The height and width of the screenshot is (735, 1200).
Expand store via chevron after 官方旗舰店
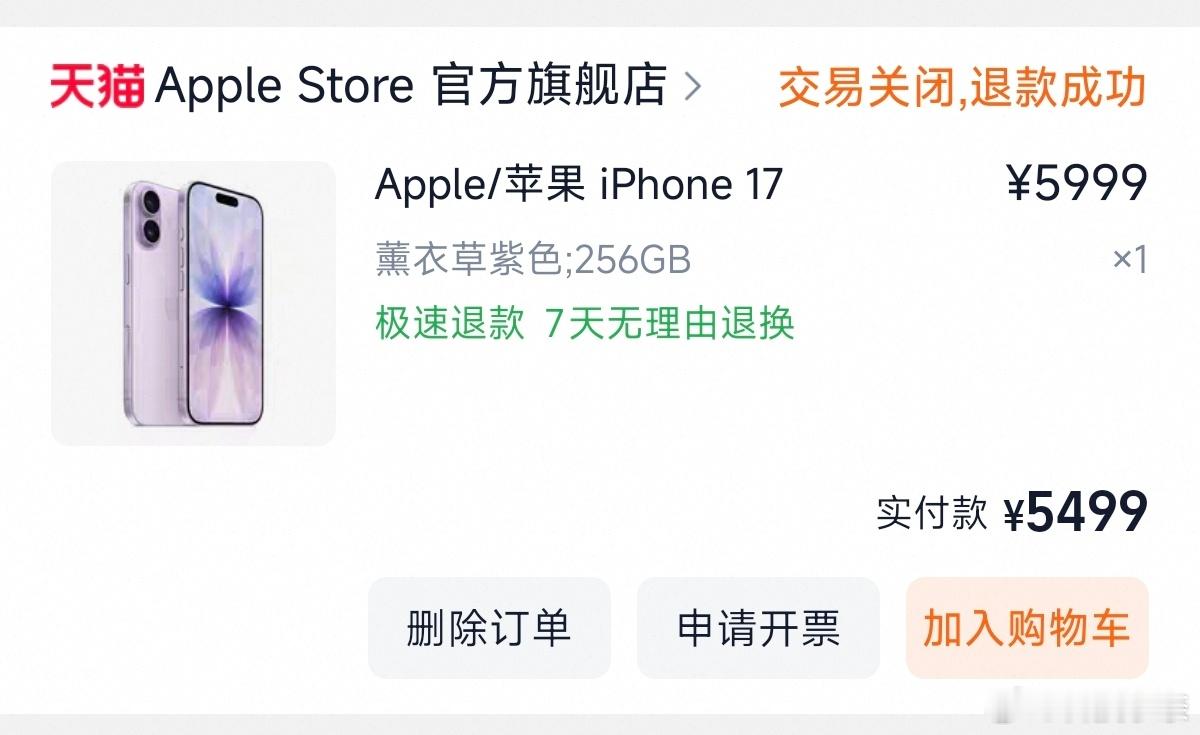[692, 87]
